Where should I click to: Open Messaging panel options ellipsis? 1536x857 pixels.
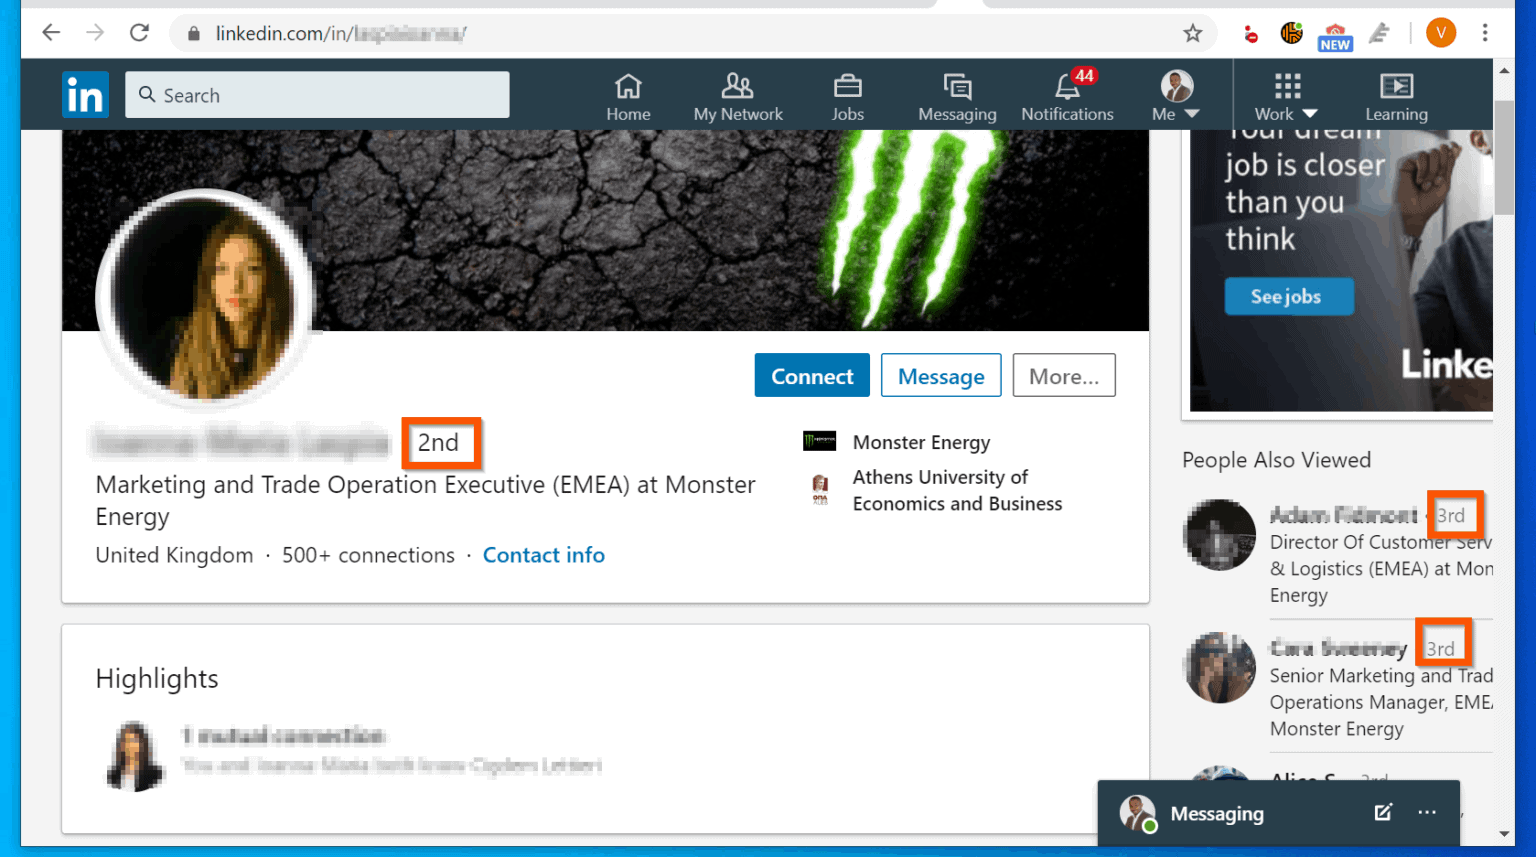tap(1427, 812)
